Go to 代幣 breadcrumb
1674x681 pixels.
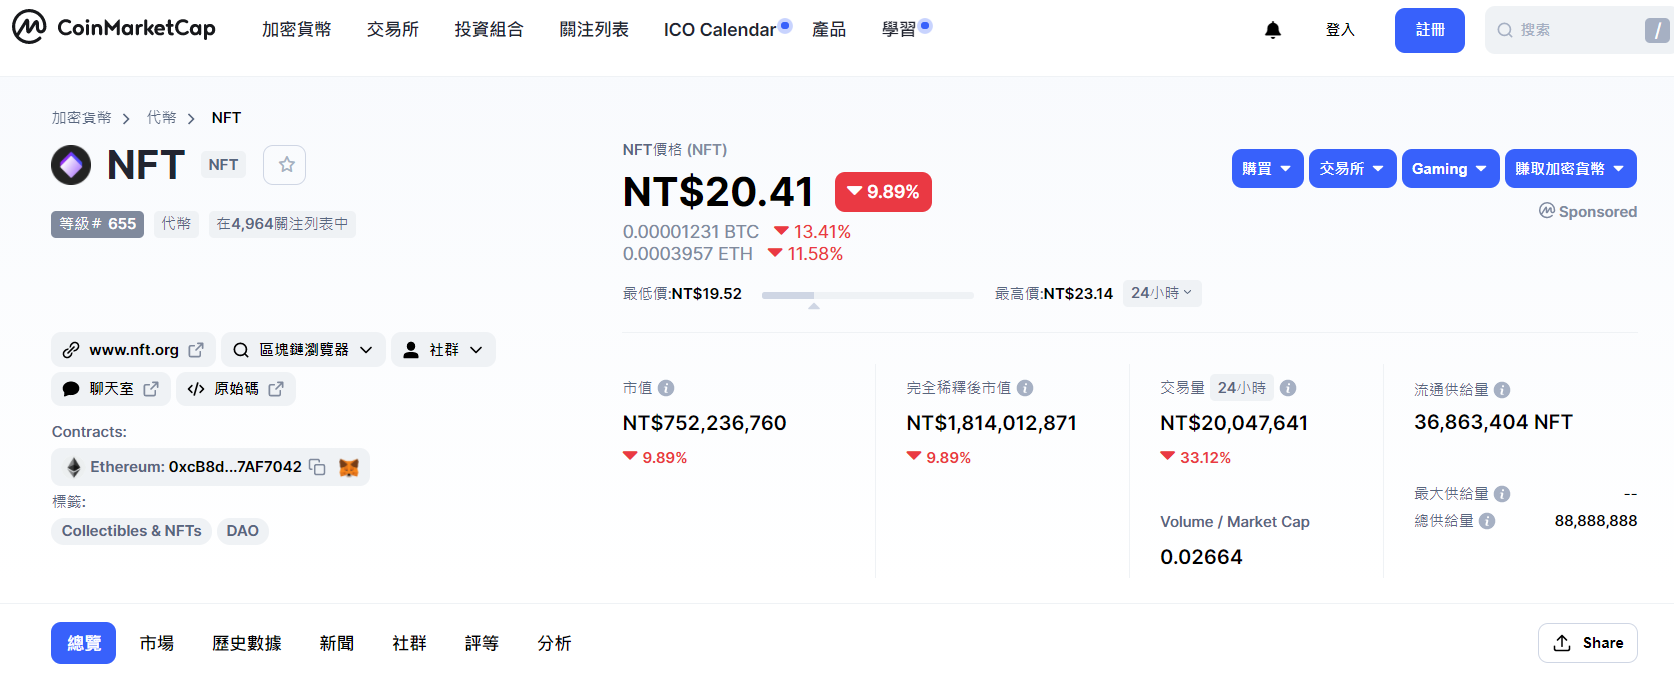(162, 118)
